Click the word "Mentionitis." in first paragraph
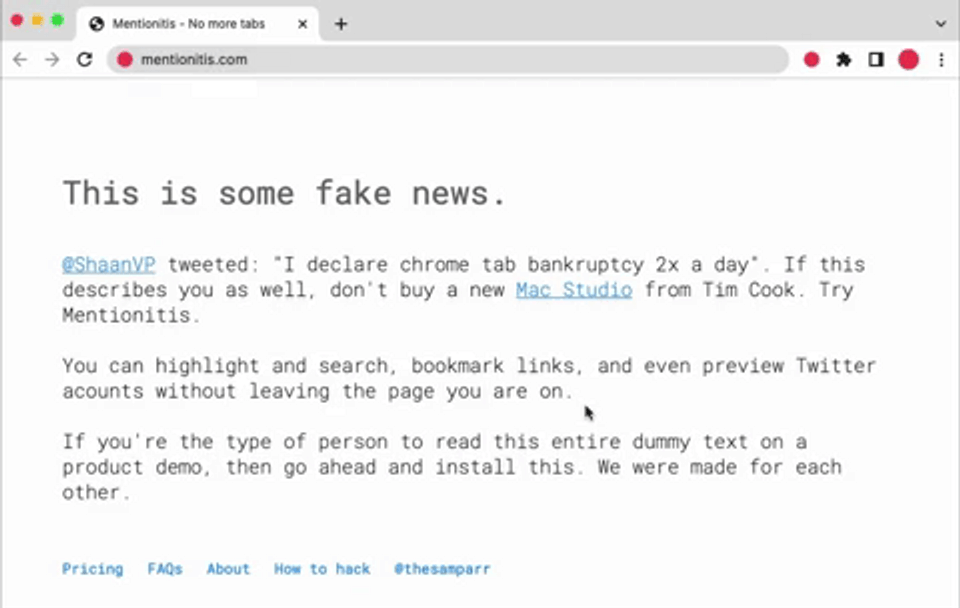This screenshot has height=608, width=960. point(131,315)
